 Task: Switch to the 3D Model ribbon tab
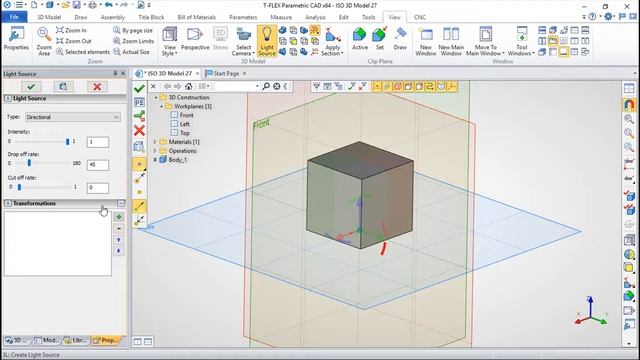[x=49, y=17]
